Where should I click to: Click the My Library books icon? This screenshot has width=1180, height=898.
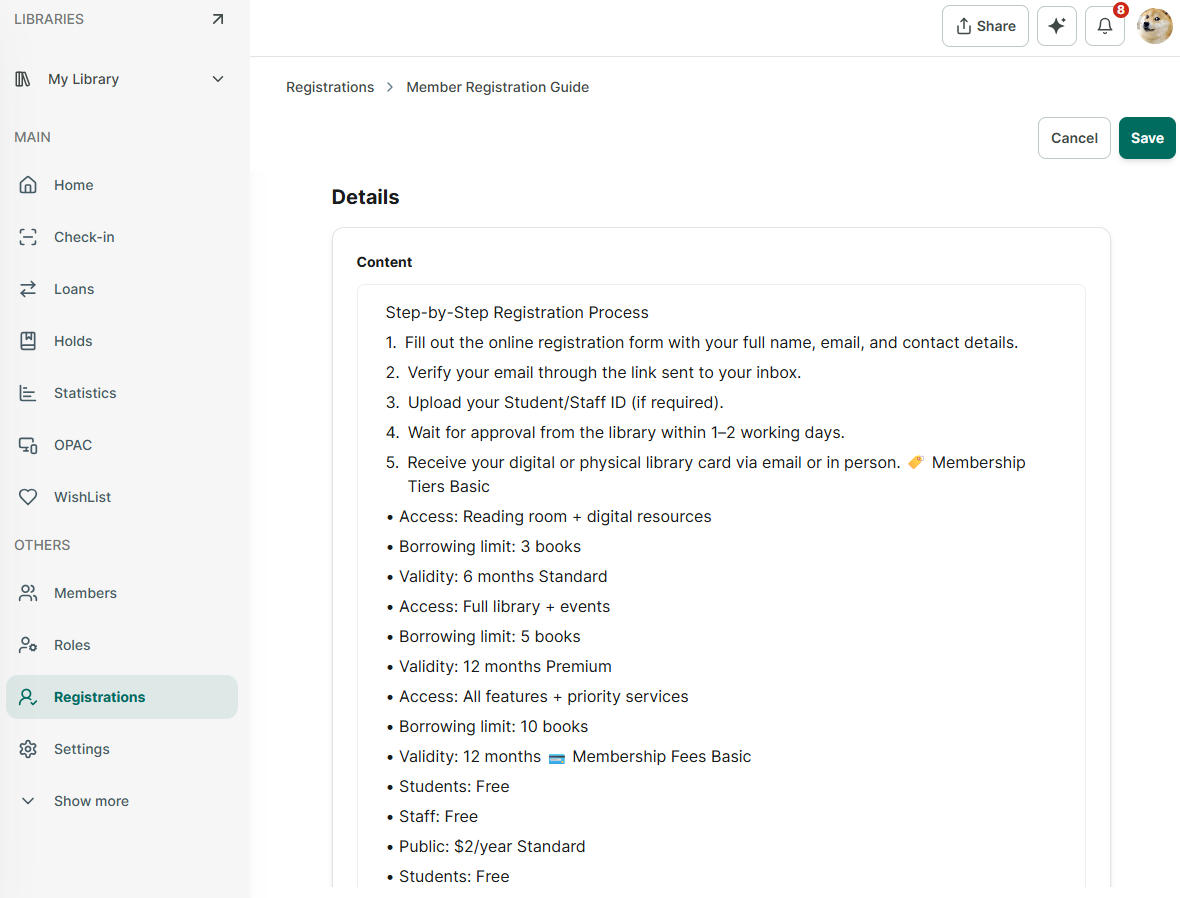pyautogui.click(x=23, y=79)
